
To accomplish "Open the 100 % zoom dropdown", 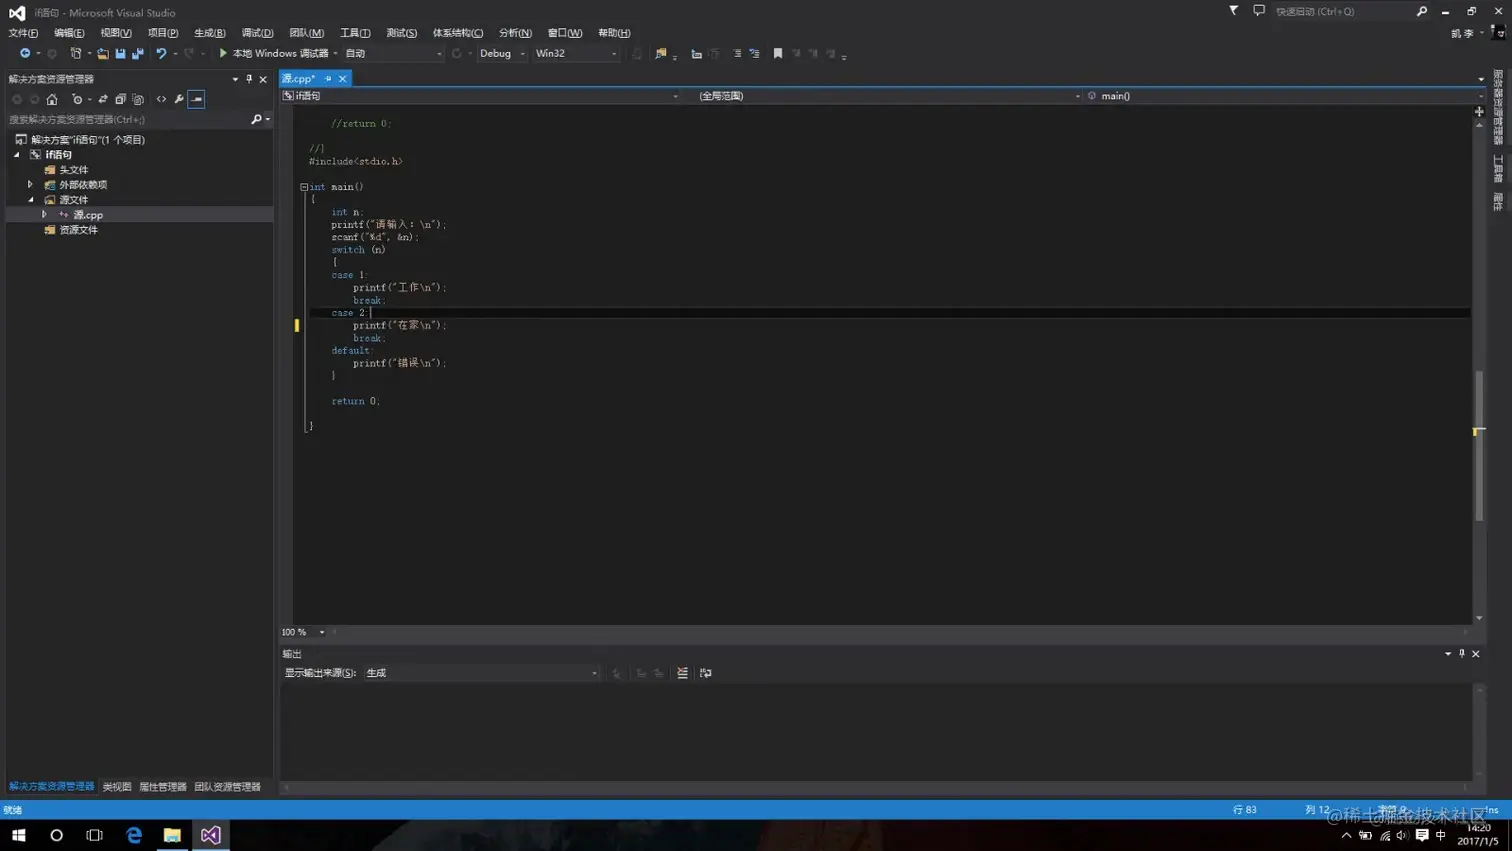I will (x=303, y=632).
